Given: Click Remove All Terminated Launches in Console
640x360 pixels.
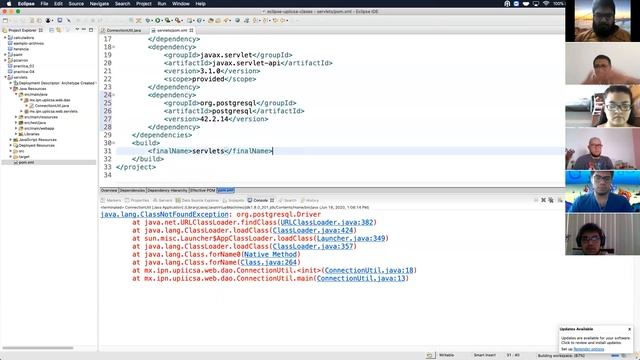Looking at the screenshot, I should [551, 200].
